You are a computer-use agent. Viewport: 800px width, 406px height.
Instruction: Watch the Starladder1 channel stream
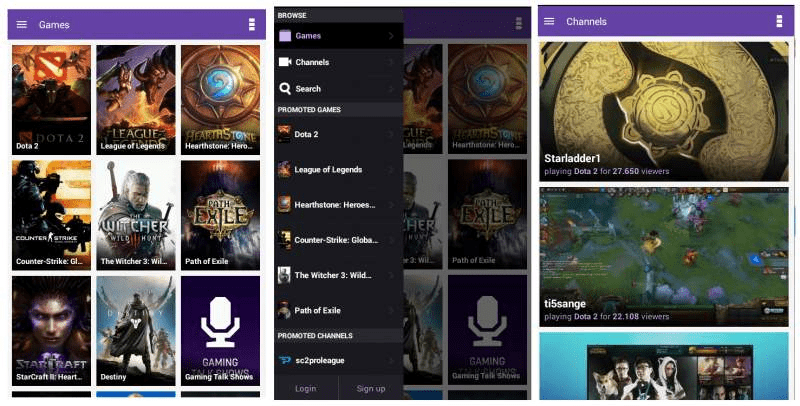click(664, 111)
